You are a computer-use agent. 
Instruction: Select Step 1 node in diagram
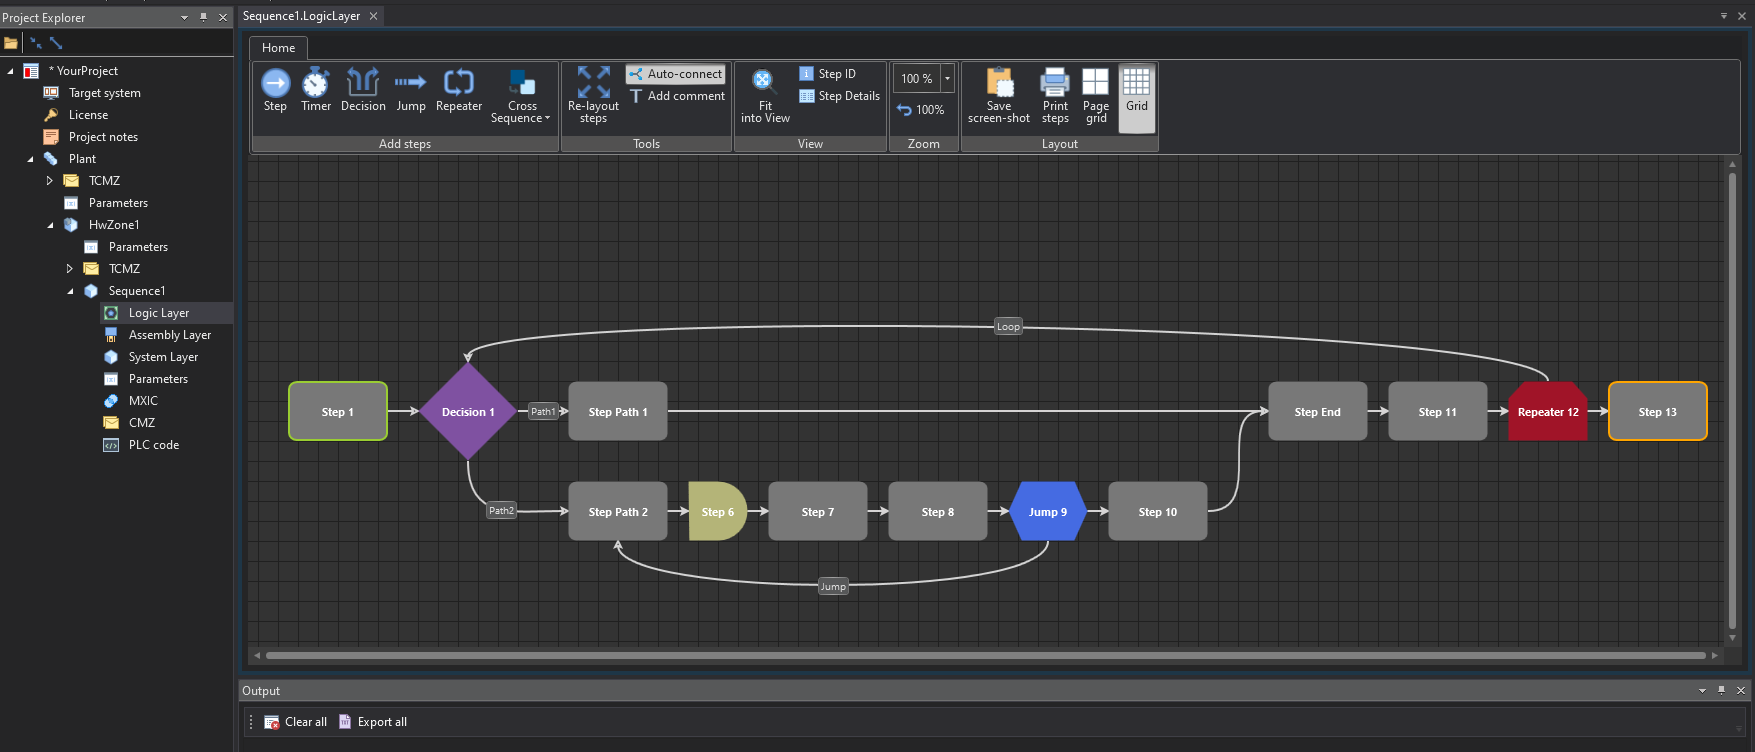tap(338, 411)
